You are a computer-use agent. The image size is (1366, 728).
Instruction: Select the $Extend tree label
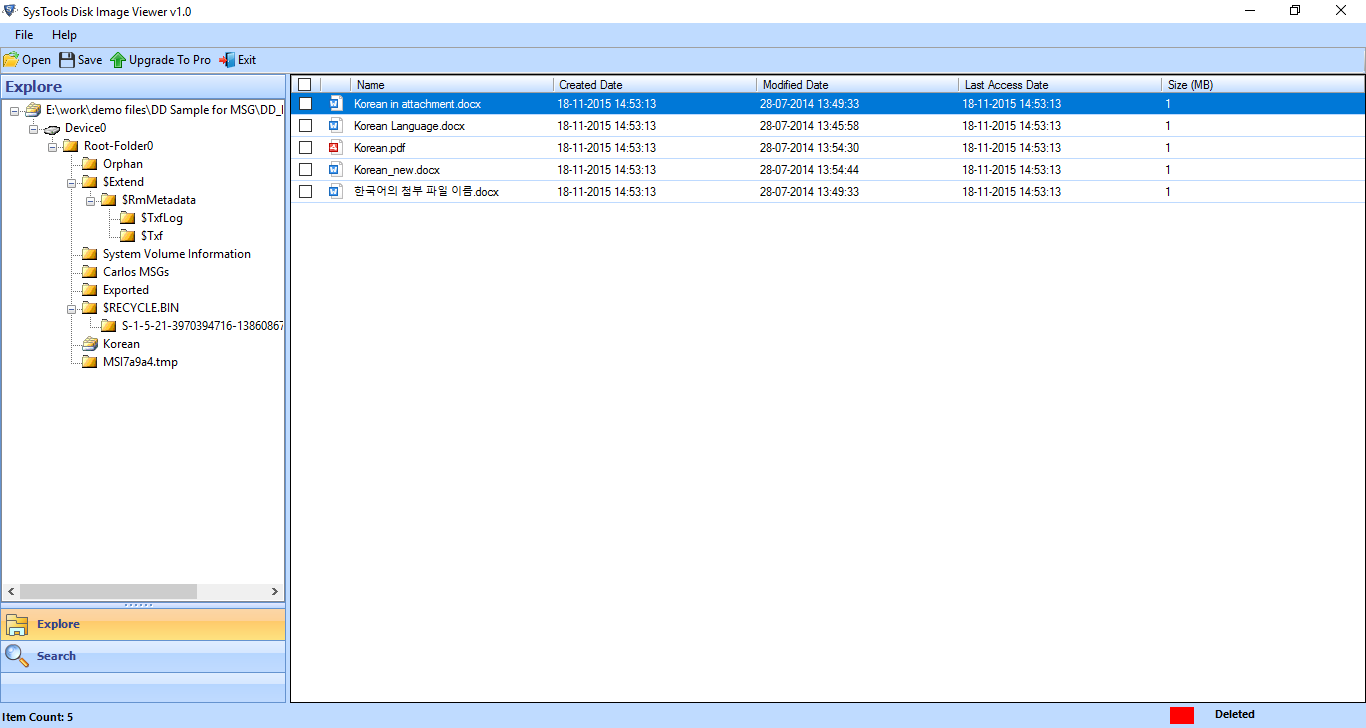(123, 182)
